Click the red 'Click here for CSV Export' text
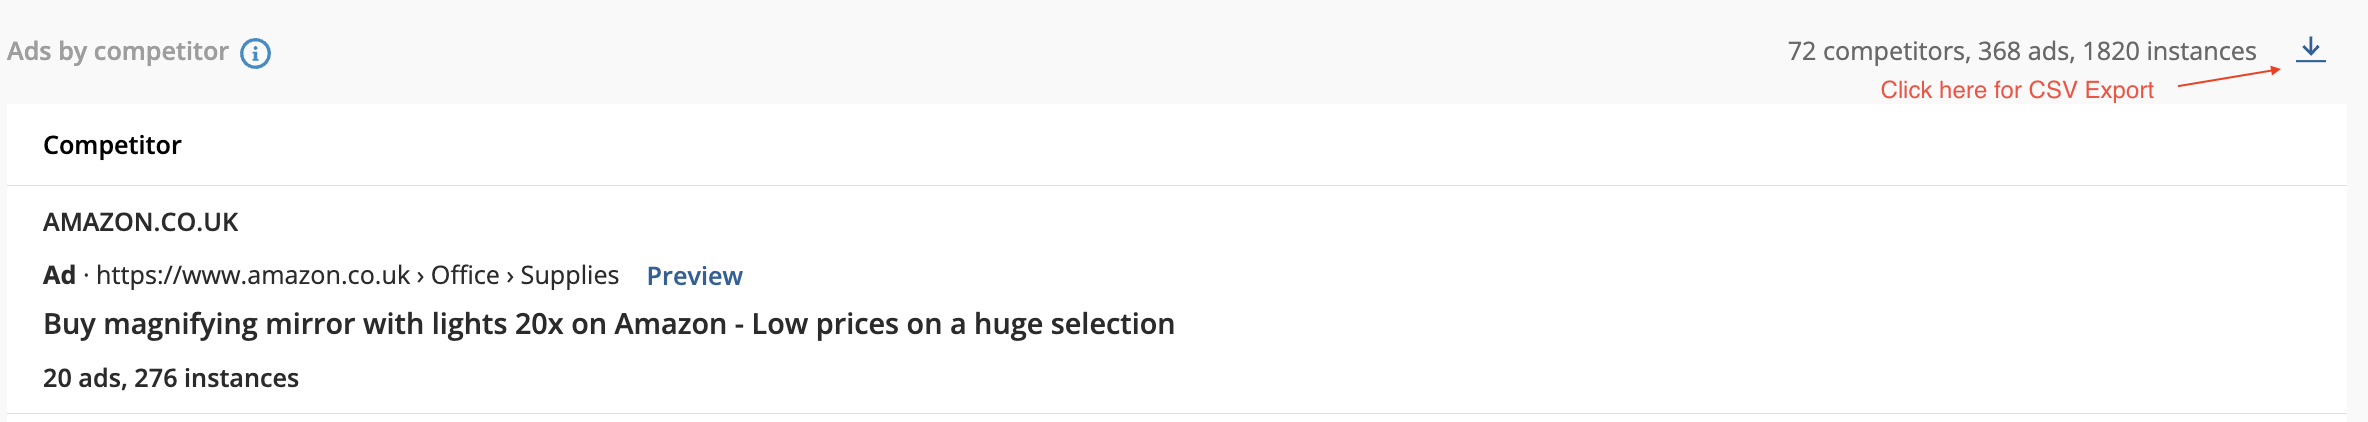 click(2017, 90)
